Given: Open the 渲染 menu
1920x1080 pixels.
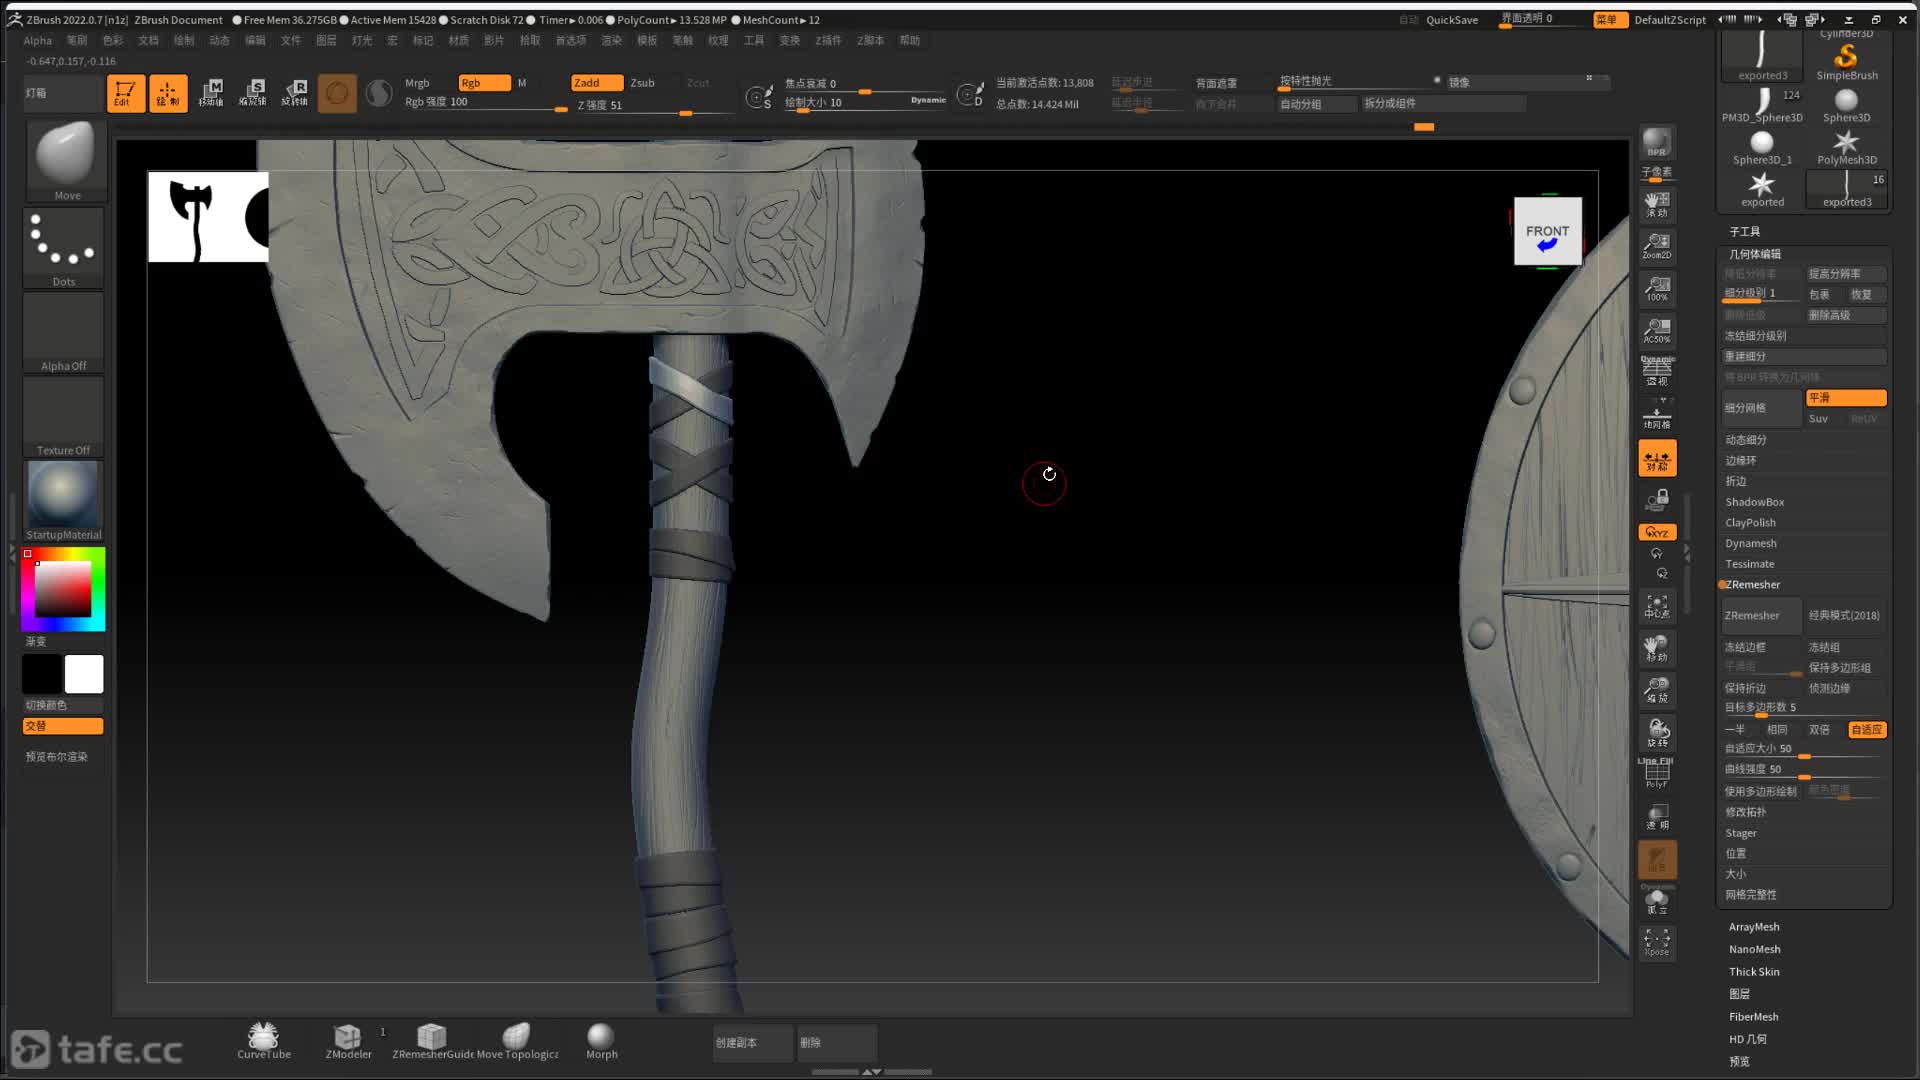Looking at the screenshot, I should click(x=611, y=41).
